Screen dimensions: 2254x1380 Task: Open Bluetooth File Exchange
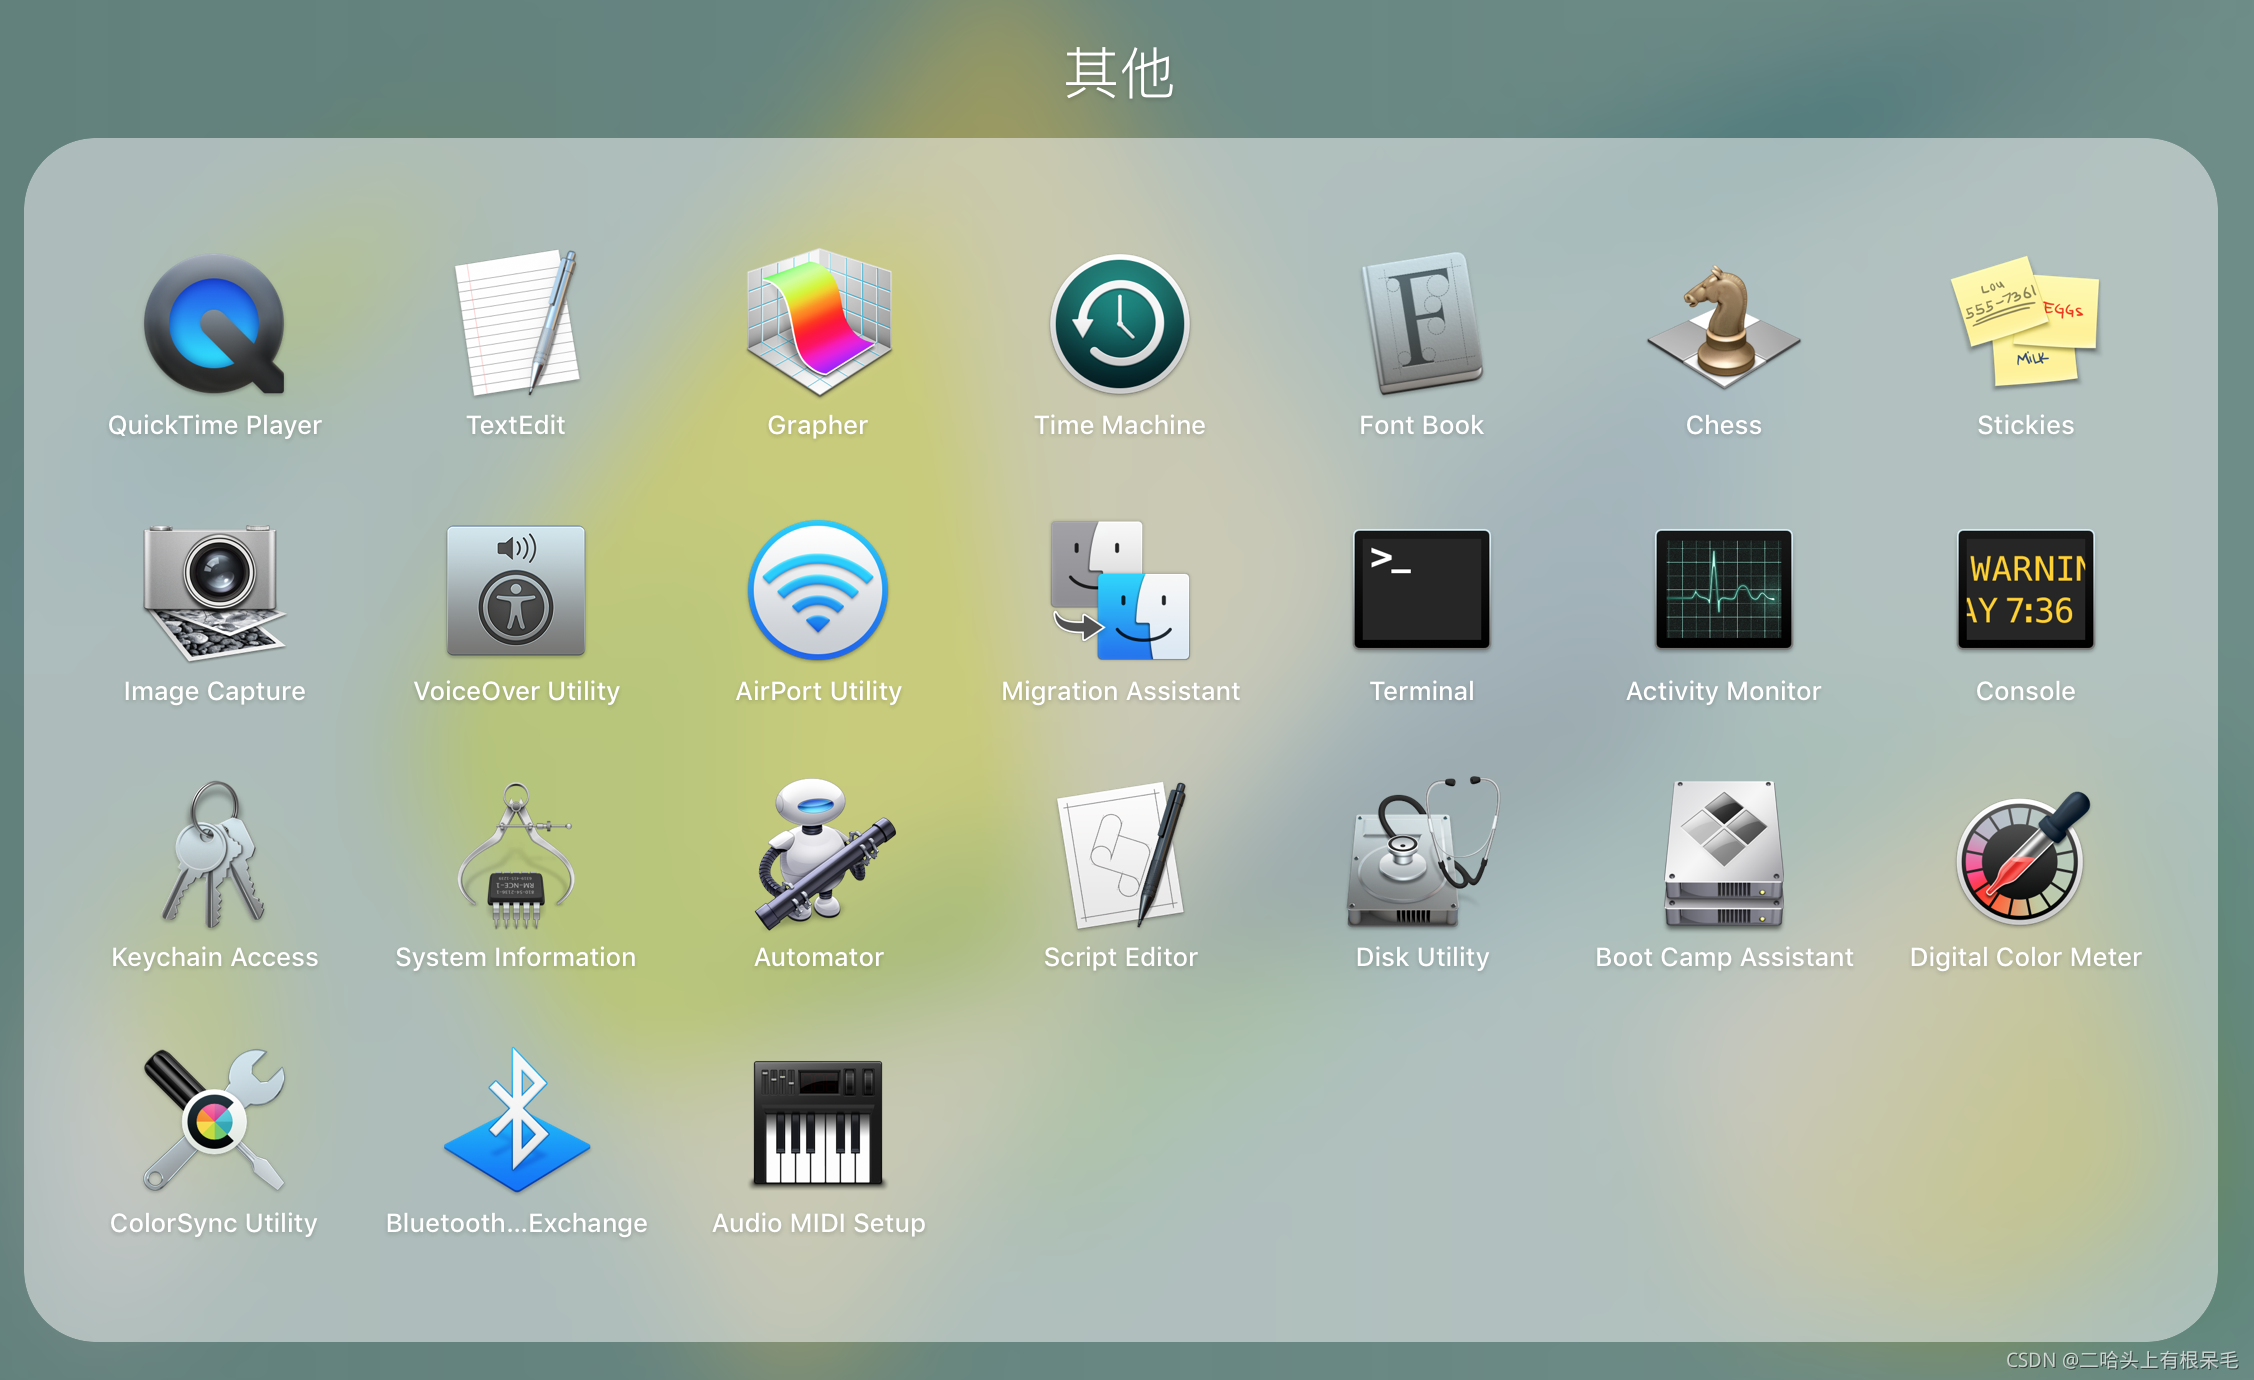click(x=516, y=1123)
